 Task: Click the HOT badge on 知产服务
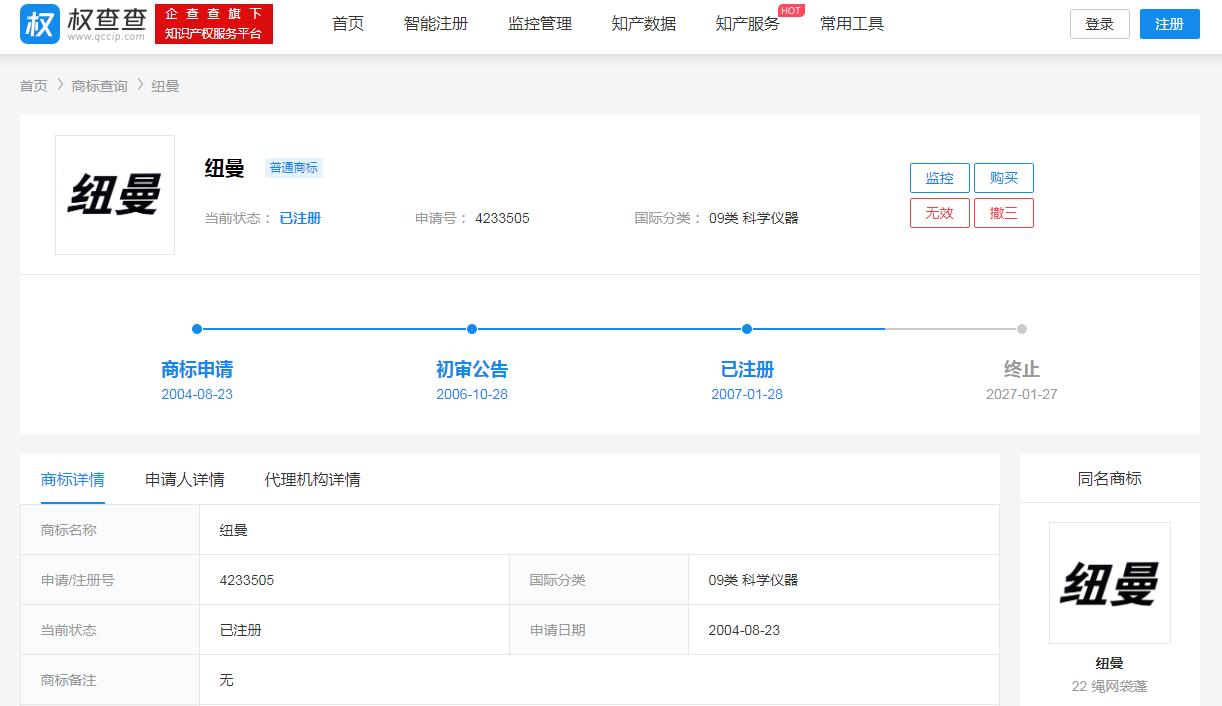click(789, 11)
